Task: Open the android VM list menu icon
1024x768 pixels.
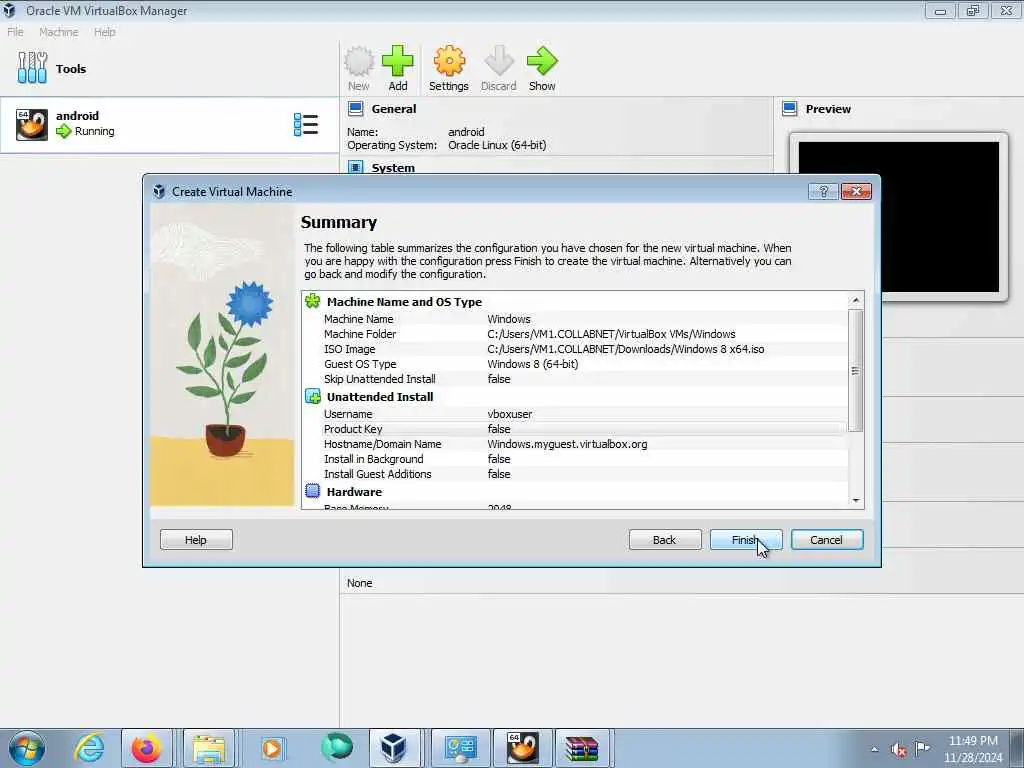Action: click(x=306, y=124)
